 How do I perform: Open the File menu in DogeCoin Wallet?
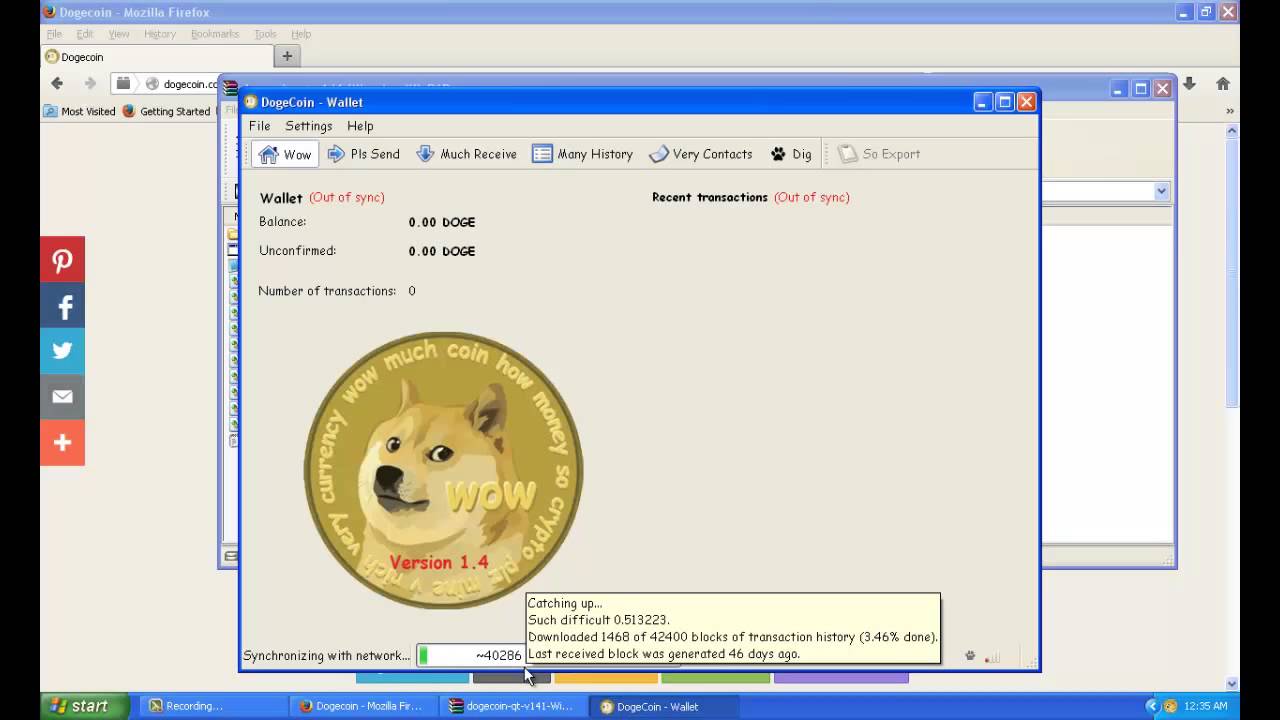[x=259, y=126]
